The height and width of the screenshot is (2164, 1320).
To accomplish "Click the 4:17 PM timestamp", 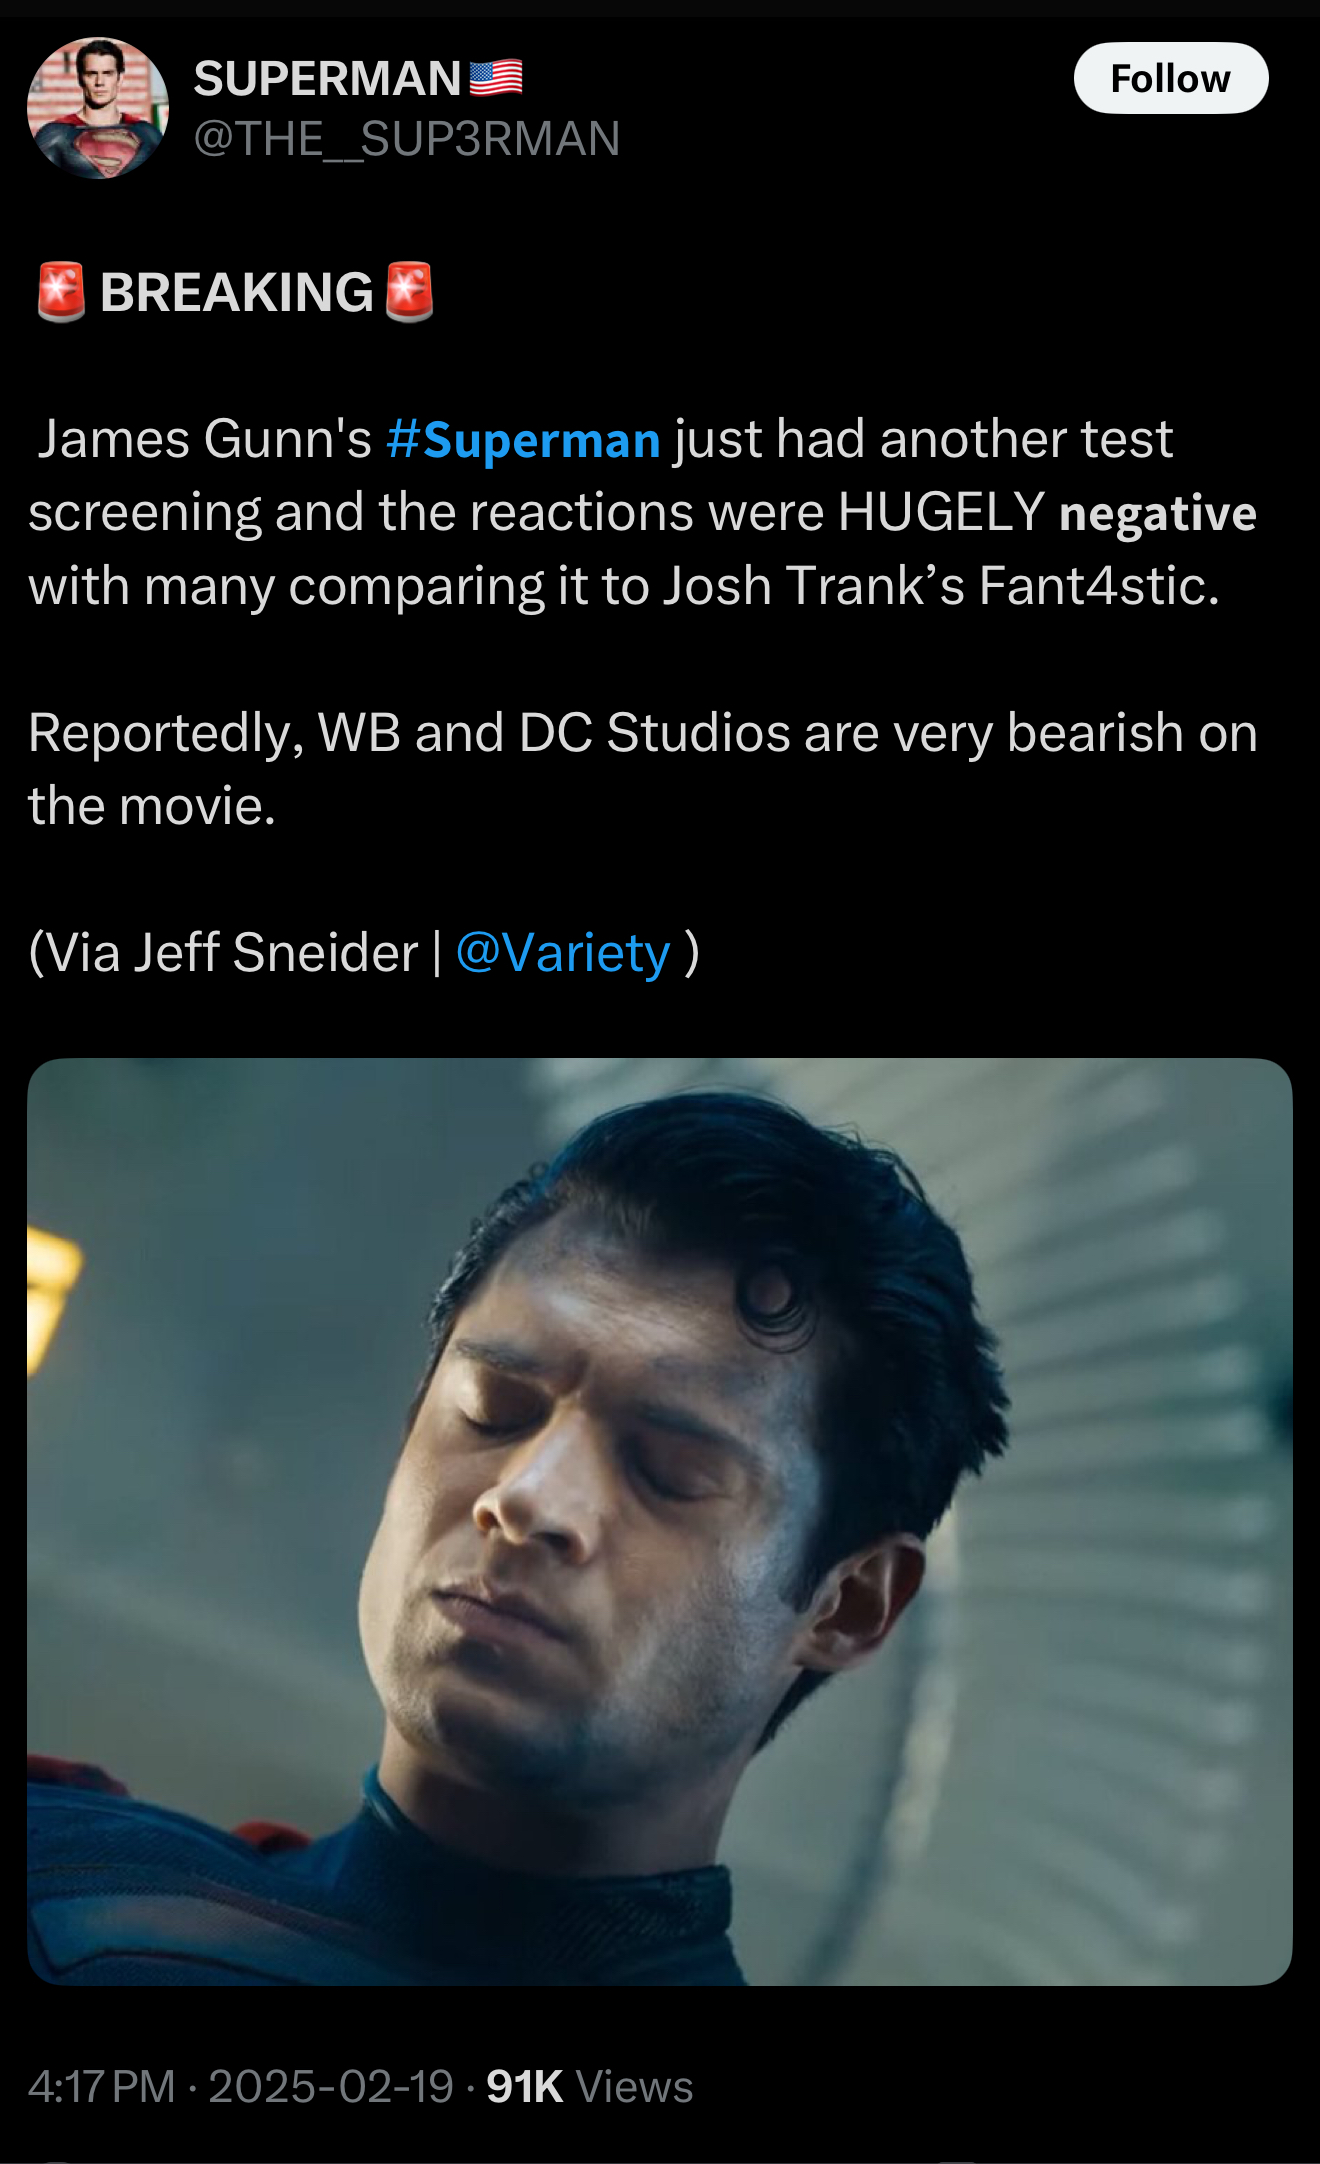I will click(x=102, y=2087).
